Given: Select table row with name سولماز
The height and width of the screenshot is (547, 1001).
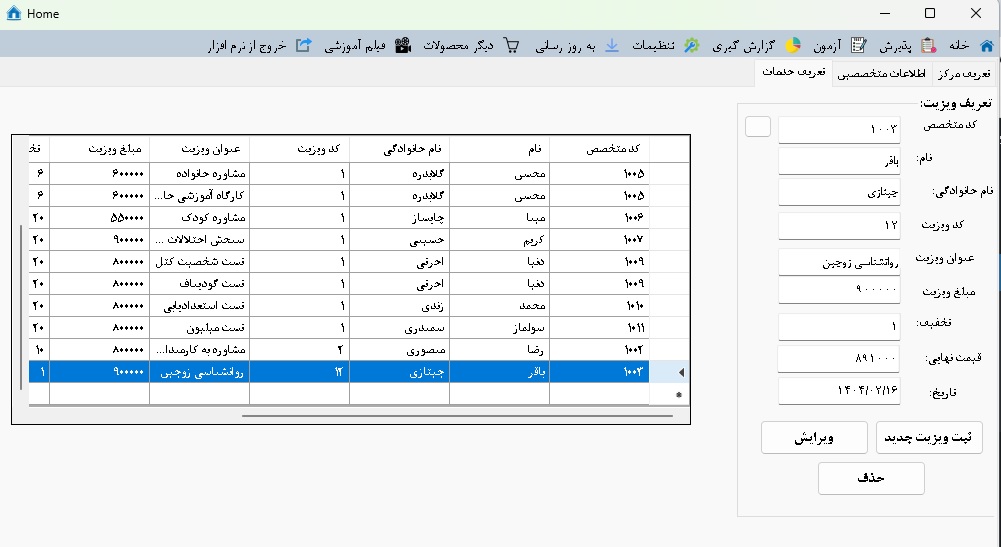Looking at the screenshot, I should [500, 327].
